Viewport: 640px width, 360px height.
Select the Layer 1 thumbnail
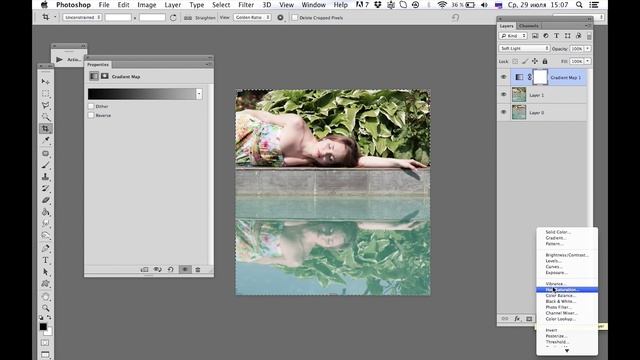point(519,95)
